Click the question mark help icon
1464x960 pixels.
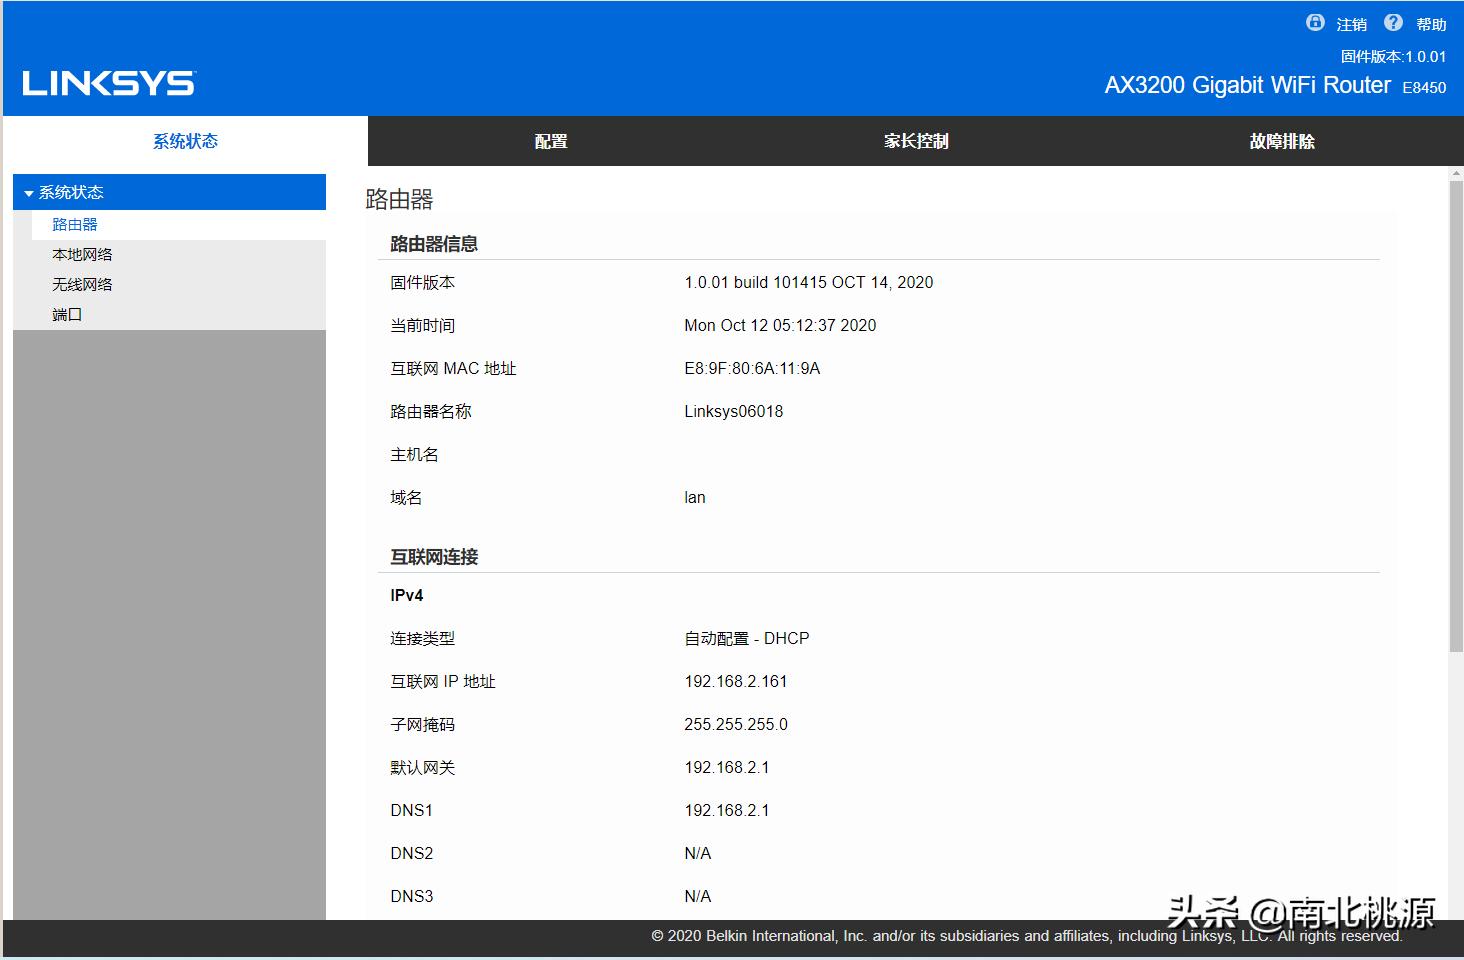click(1392, 22)
